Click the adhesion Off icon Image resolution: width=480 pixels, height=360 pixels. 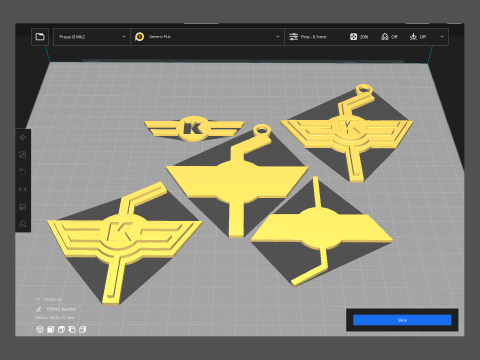(413, 37)
